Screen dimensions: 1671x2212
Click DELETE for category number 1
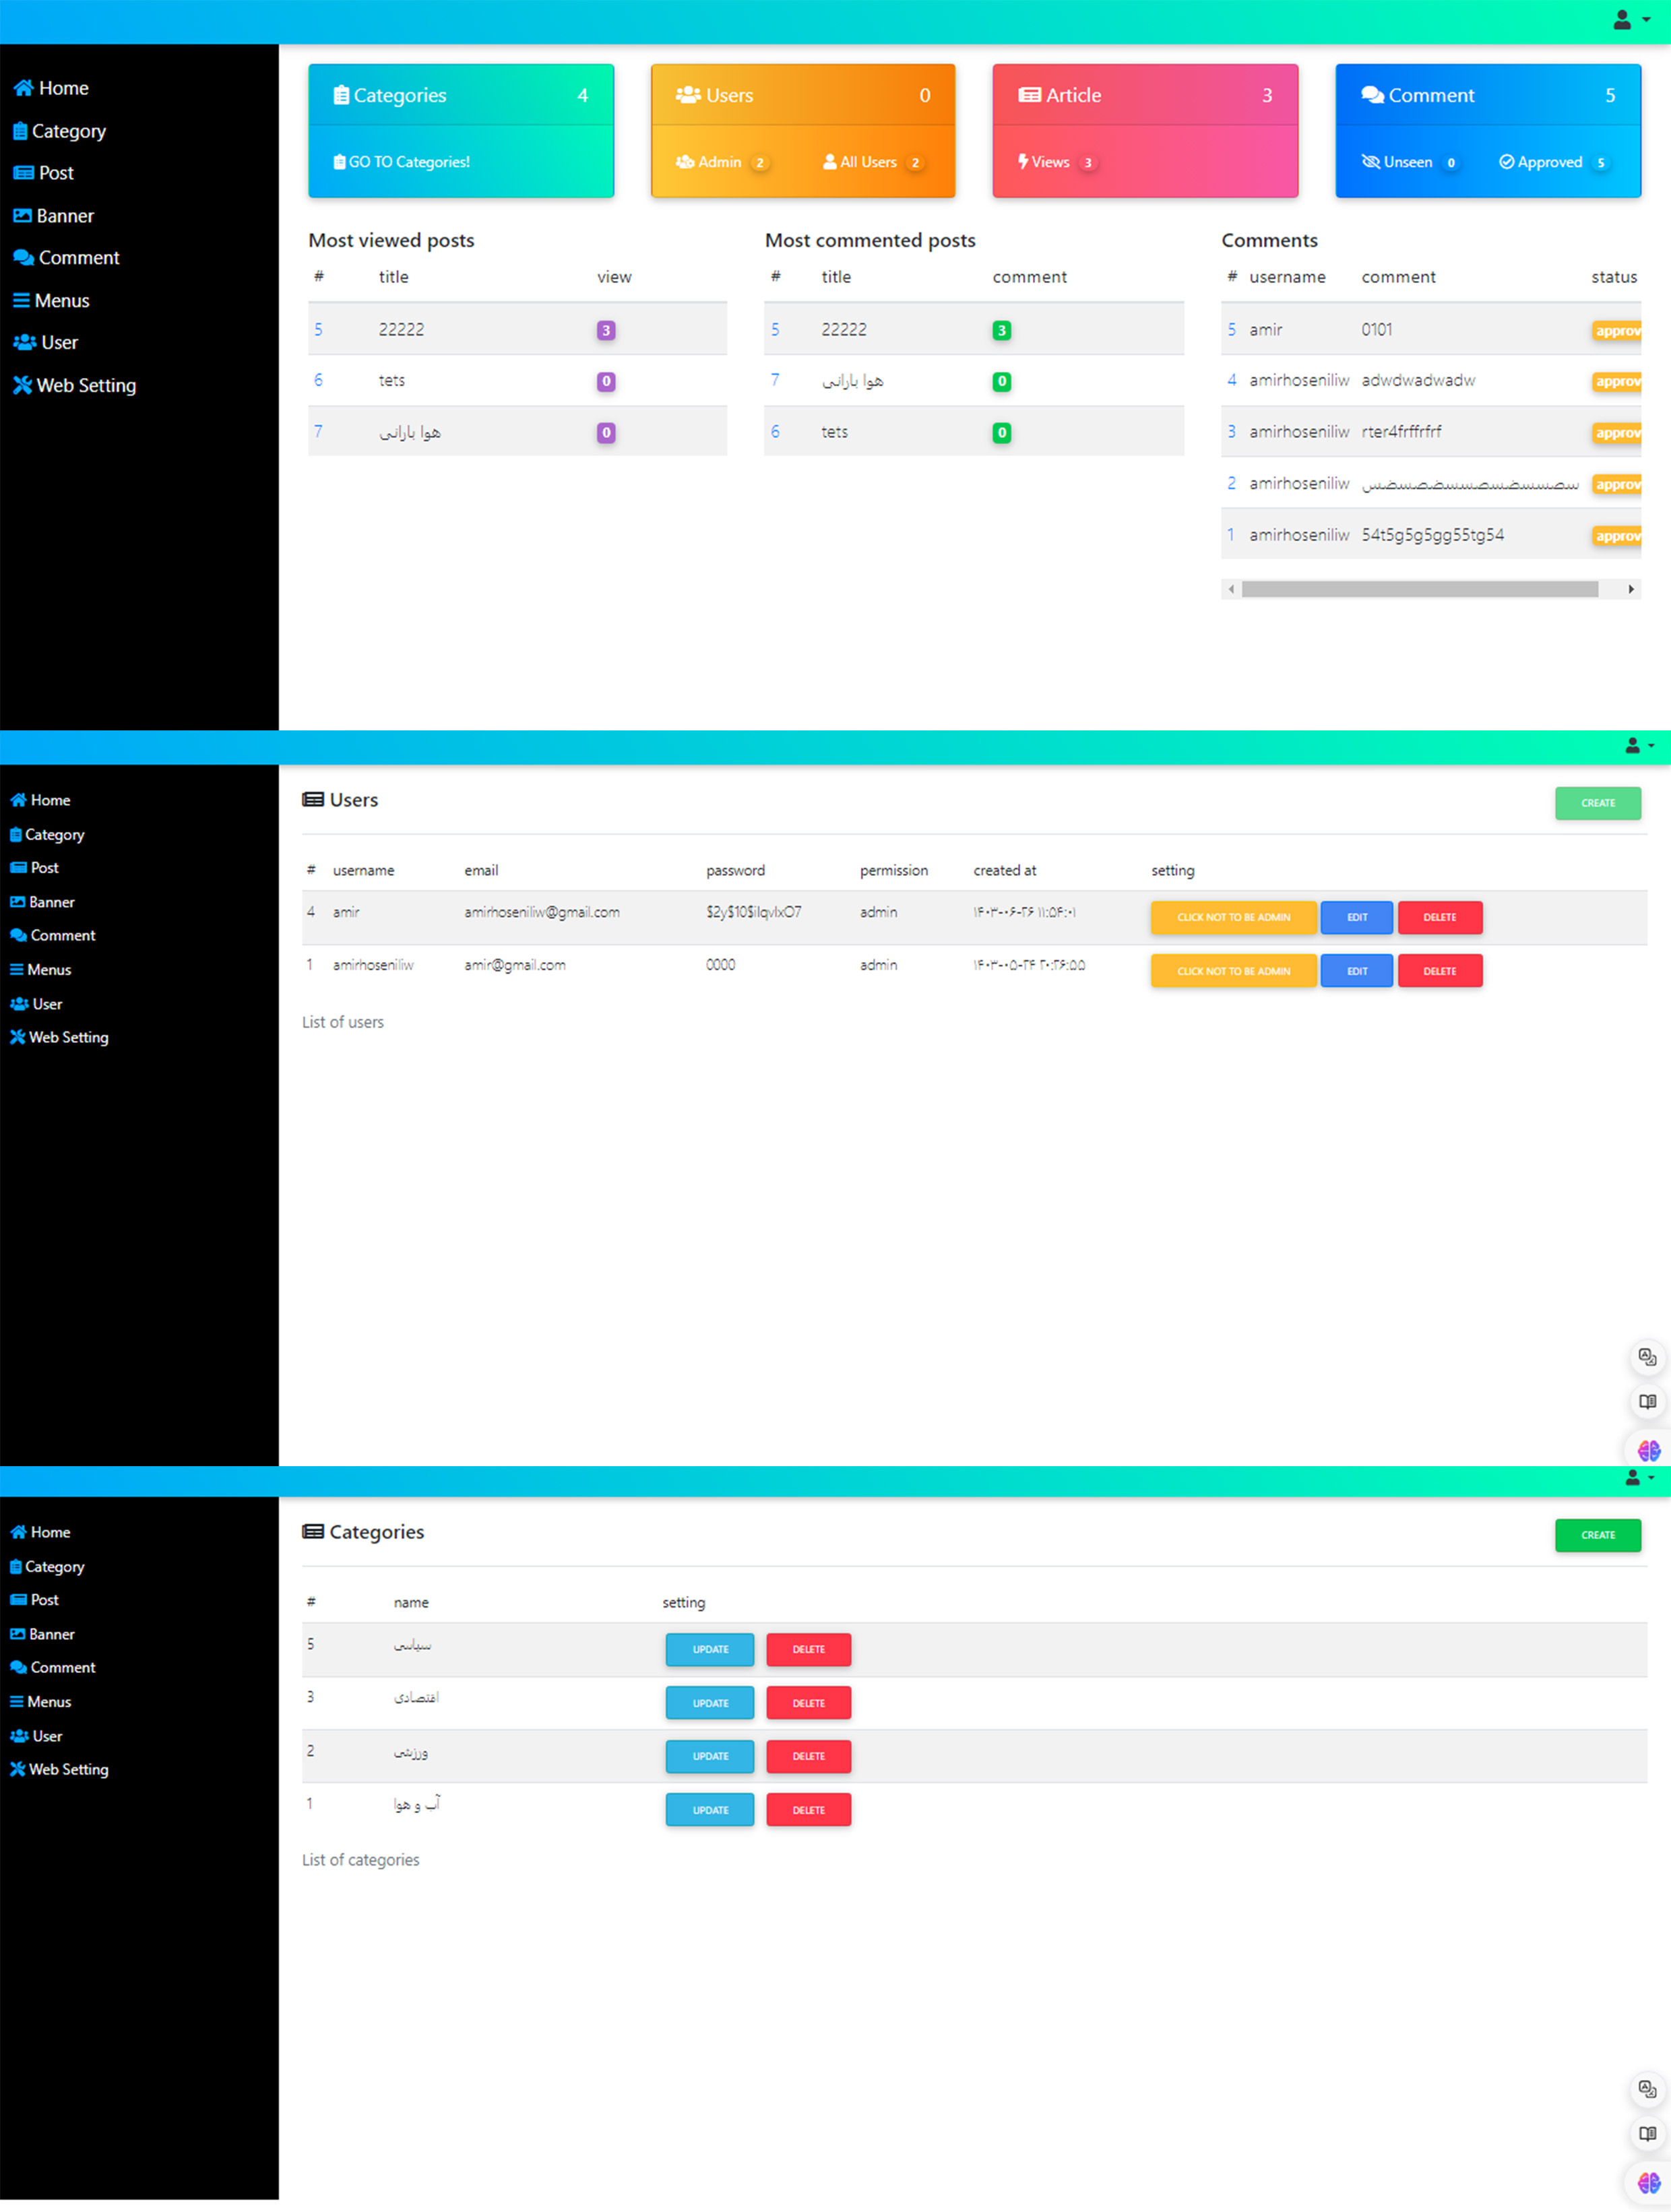pyautogui.click(x=808, y=1810)
